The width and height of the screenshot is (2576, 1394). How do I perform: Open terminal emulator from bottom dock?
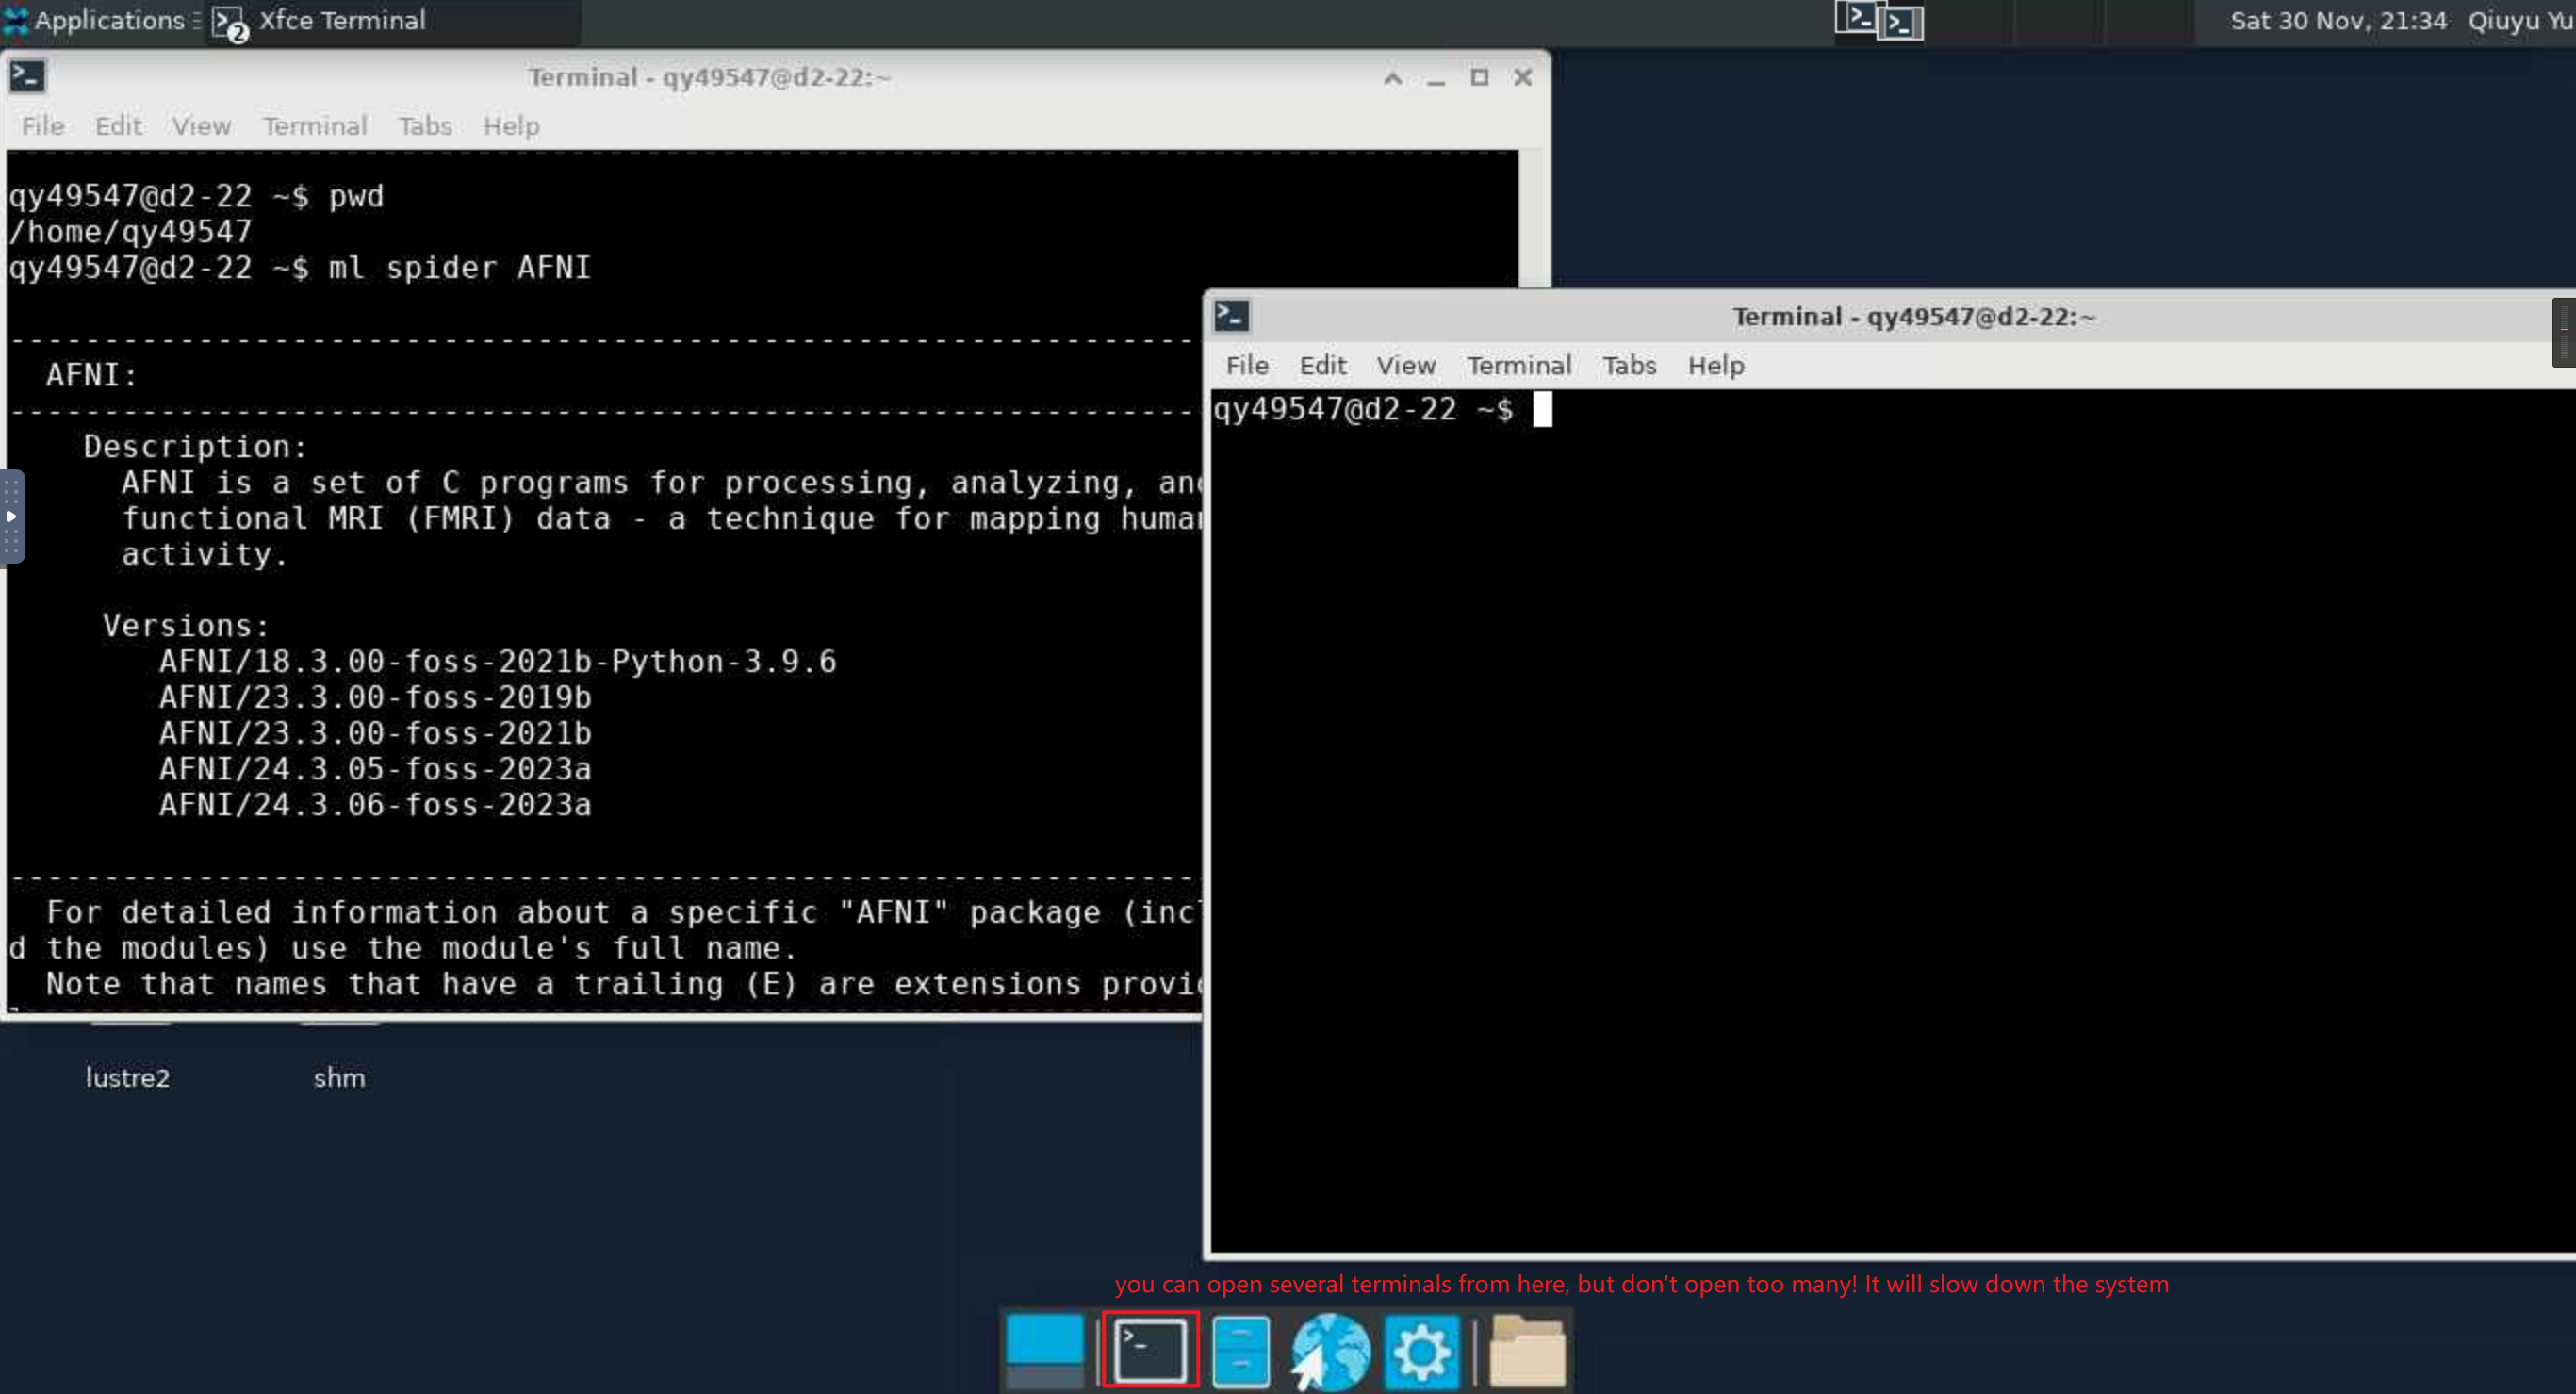(x=1150, y=1349)
